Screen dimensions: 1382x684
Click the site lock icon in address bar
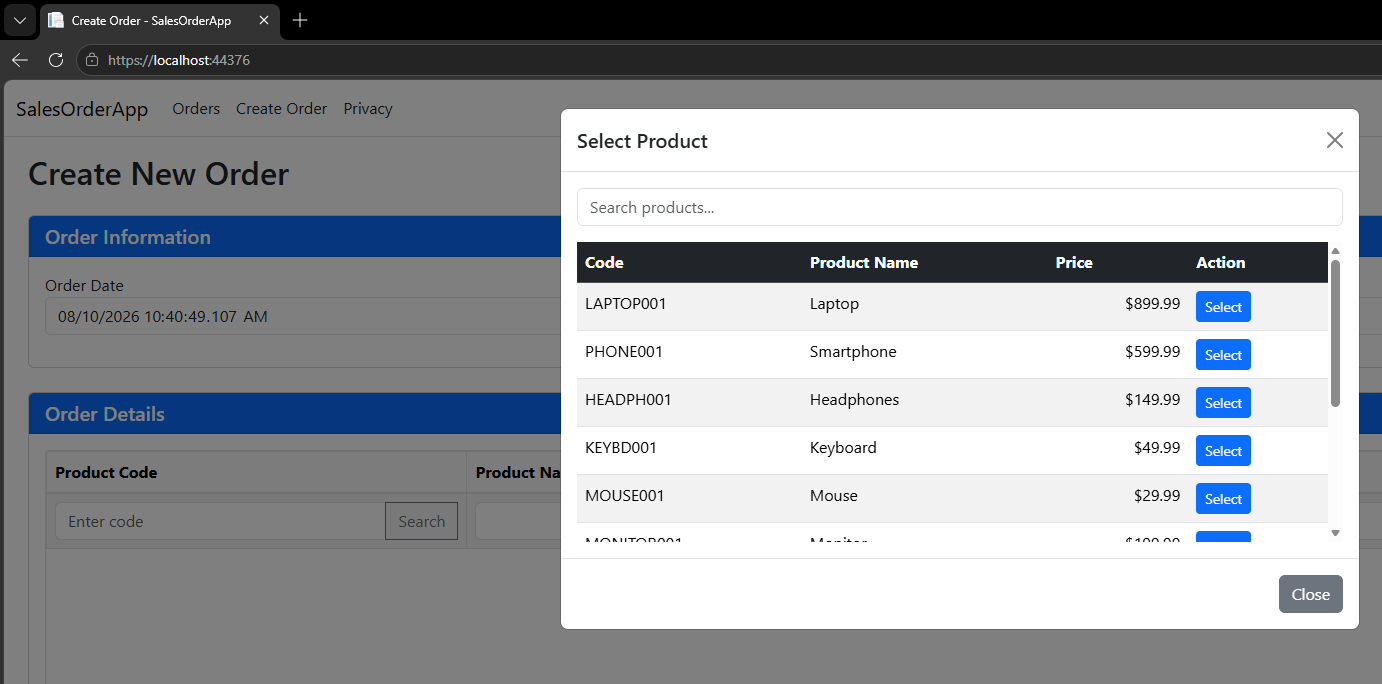point(92,60)
